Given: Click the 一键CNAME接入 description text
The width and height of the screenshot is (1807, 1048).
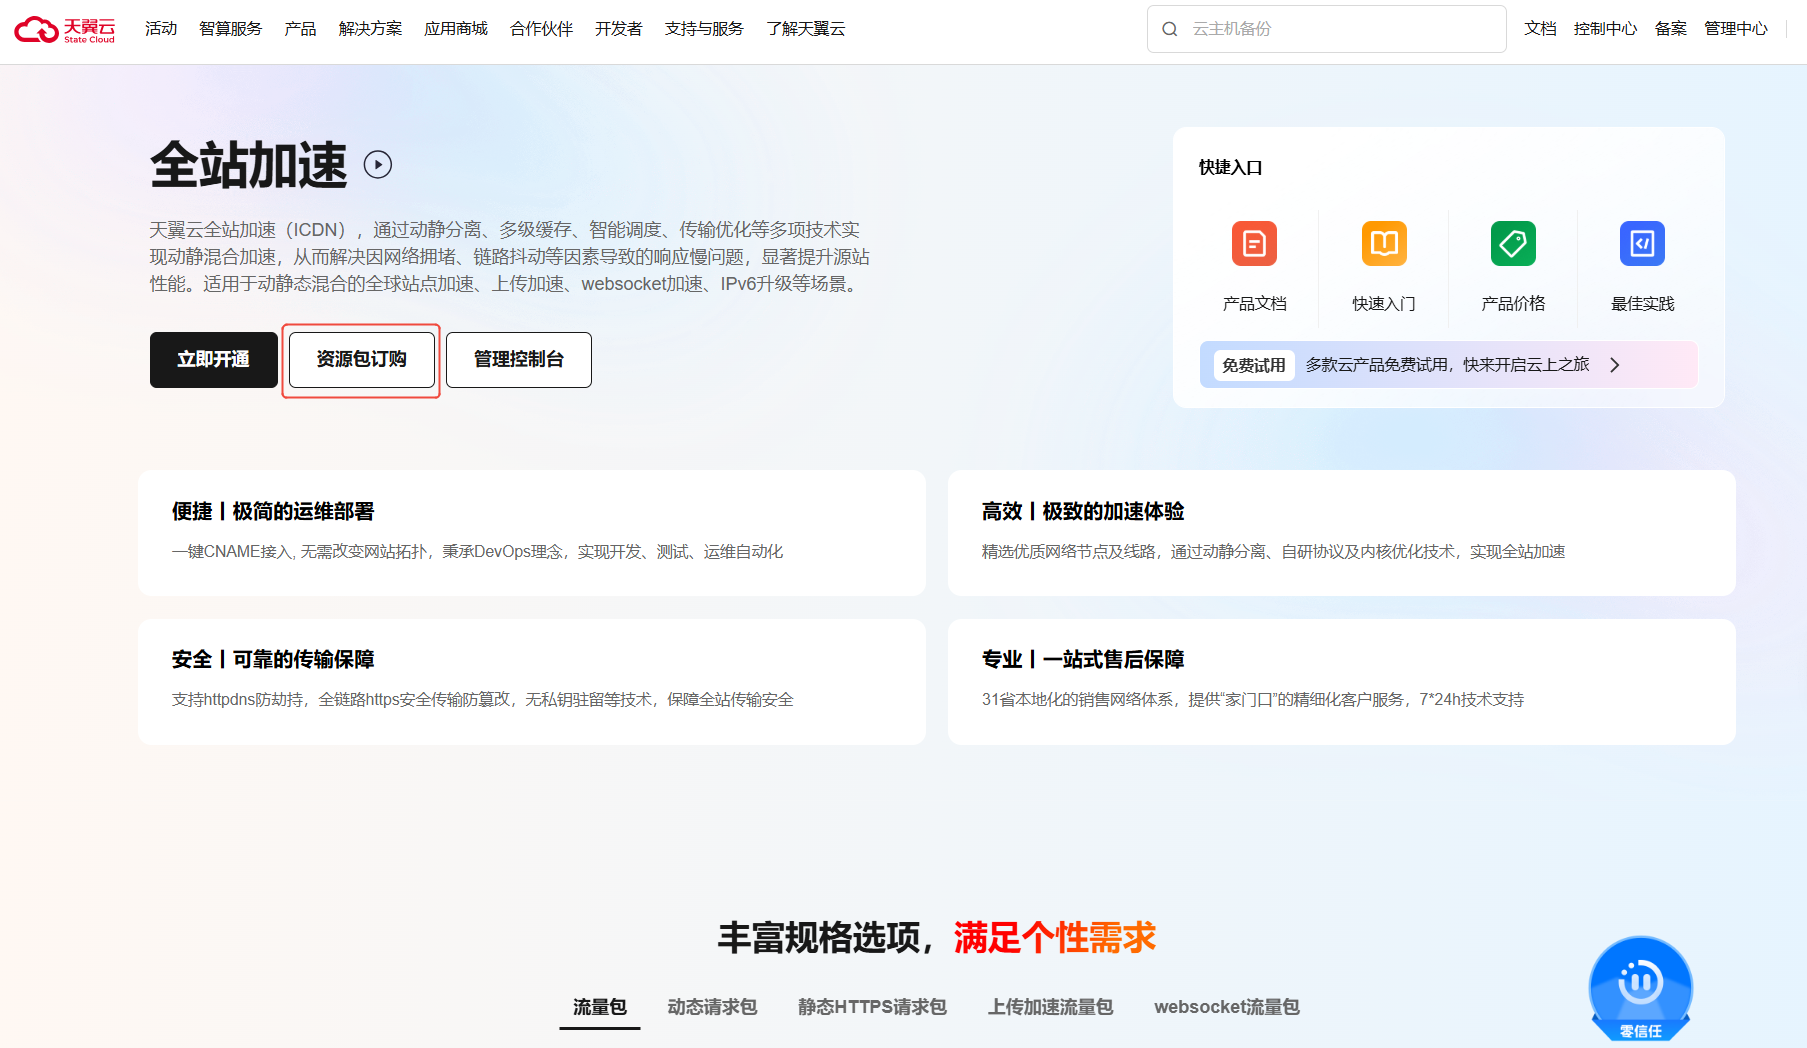Looking at the screenshot, I should [478, 552].
